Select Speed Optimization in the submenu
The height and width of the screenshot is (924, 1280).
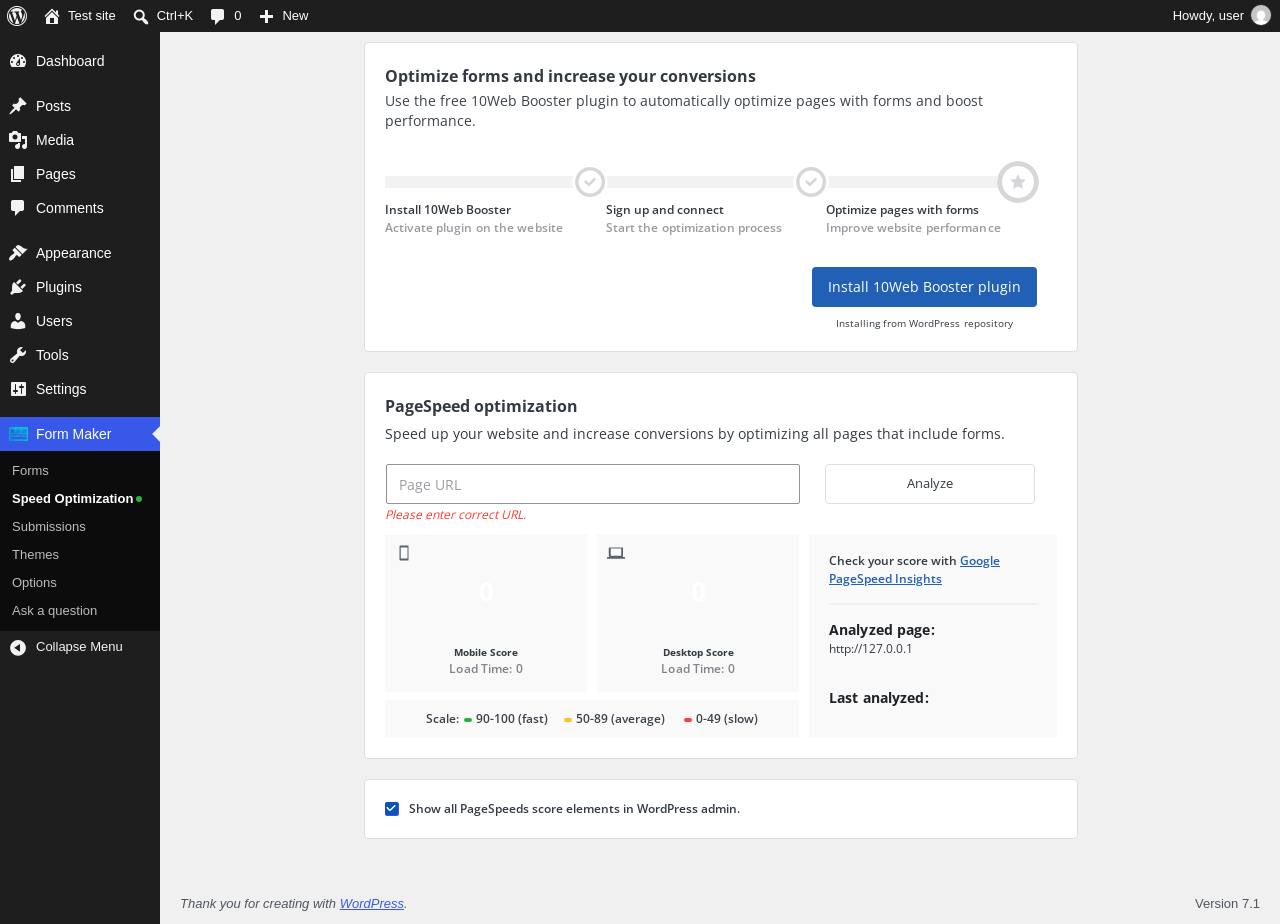pos(72,499)
